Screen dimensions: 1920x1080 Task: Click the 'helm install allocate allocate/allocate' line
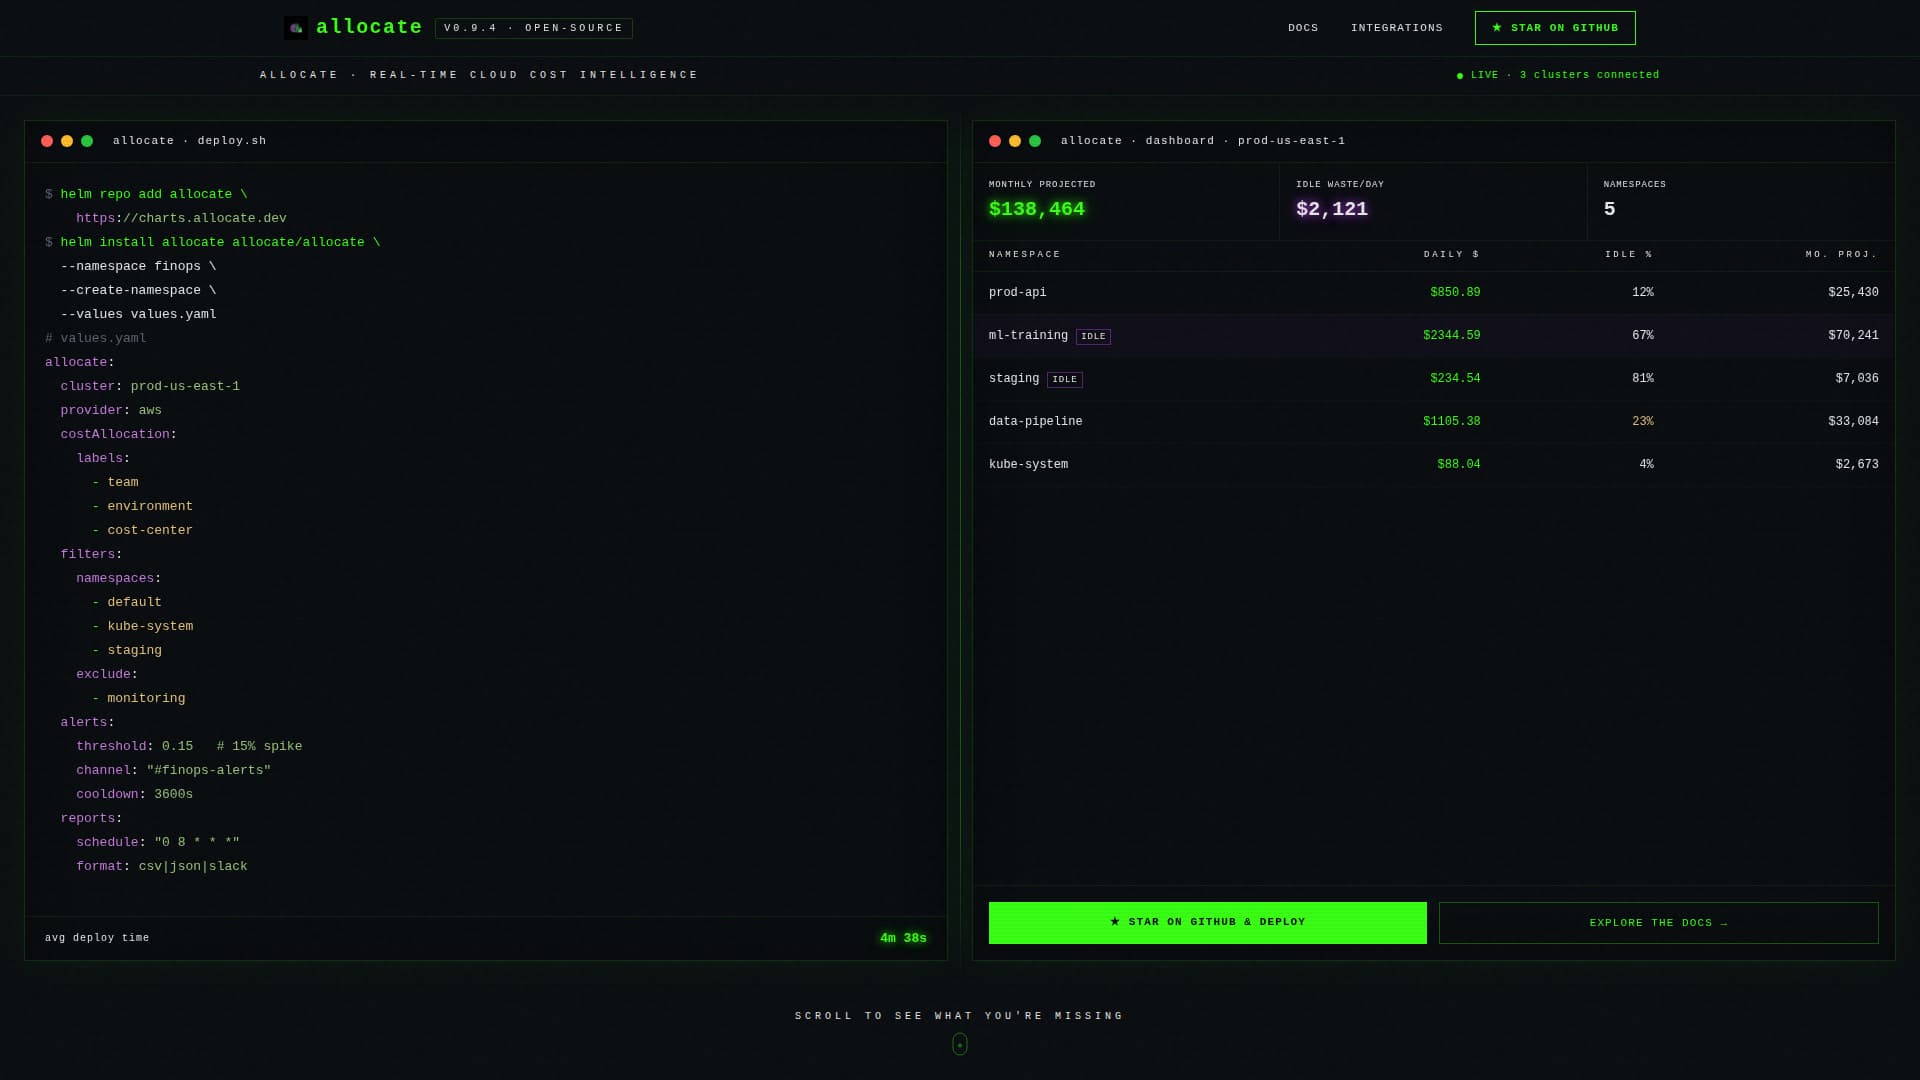[x=213, y=242]
